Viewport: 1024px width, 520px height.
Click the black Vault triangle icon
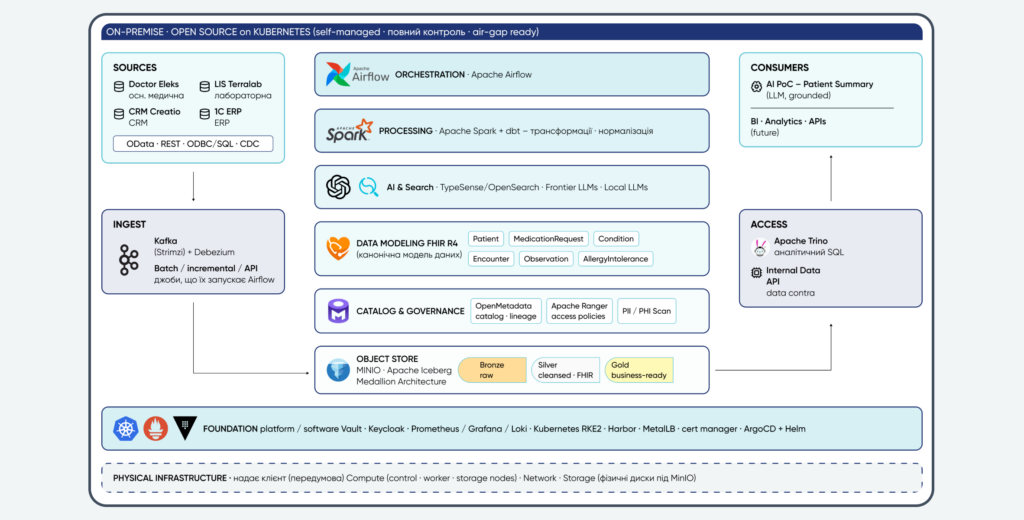click(185, 428)
